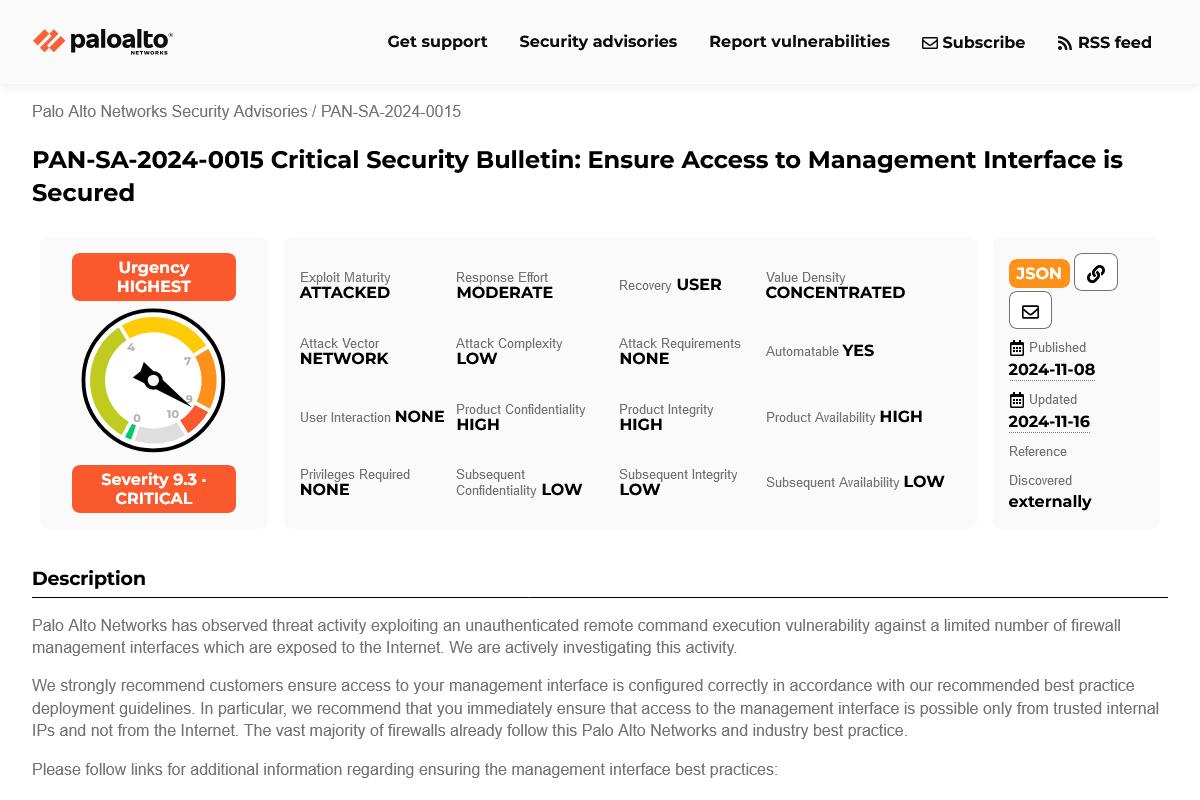Click the published date 2024-11-08
This screenshot has width=1200, height=800.
tap(1052, 370)
